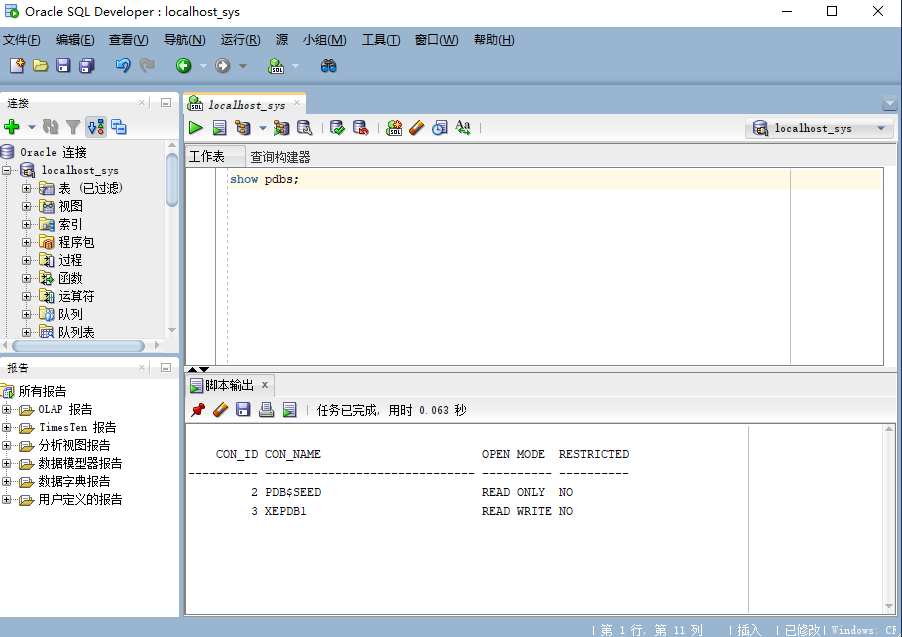Select the 用户定义的报告 folder
Screen dimensions: 902x637
click(80, 499)
